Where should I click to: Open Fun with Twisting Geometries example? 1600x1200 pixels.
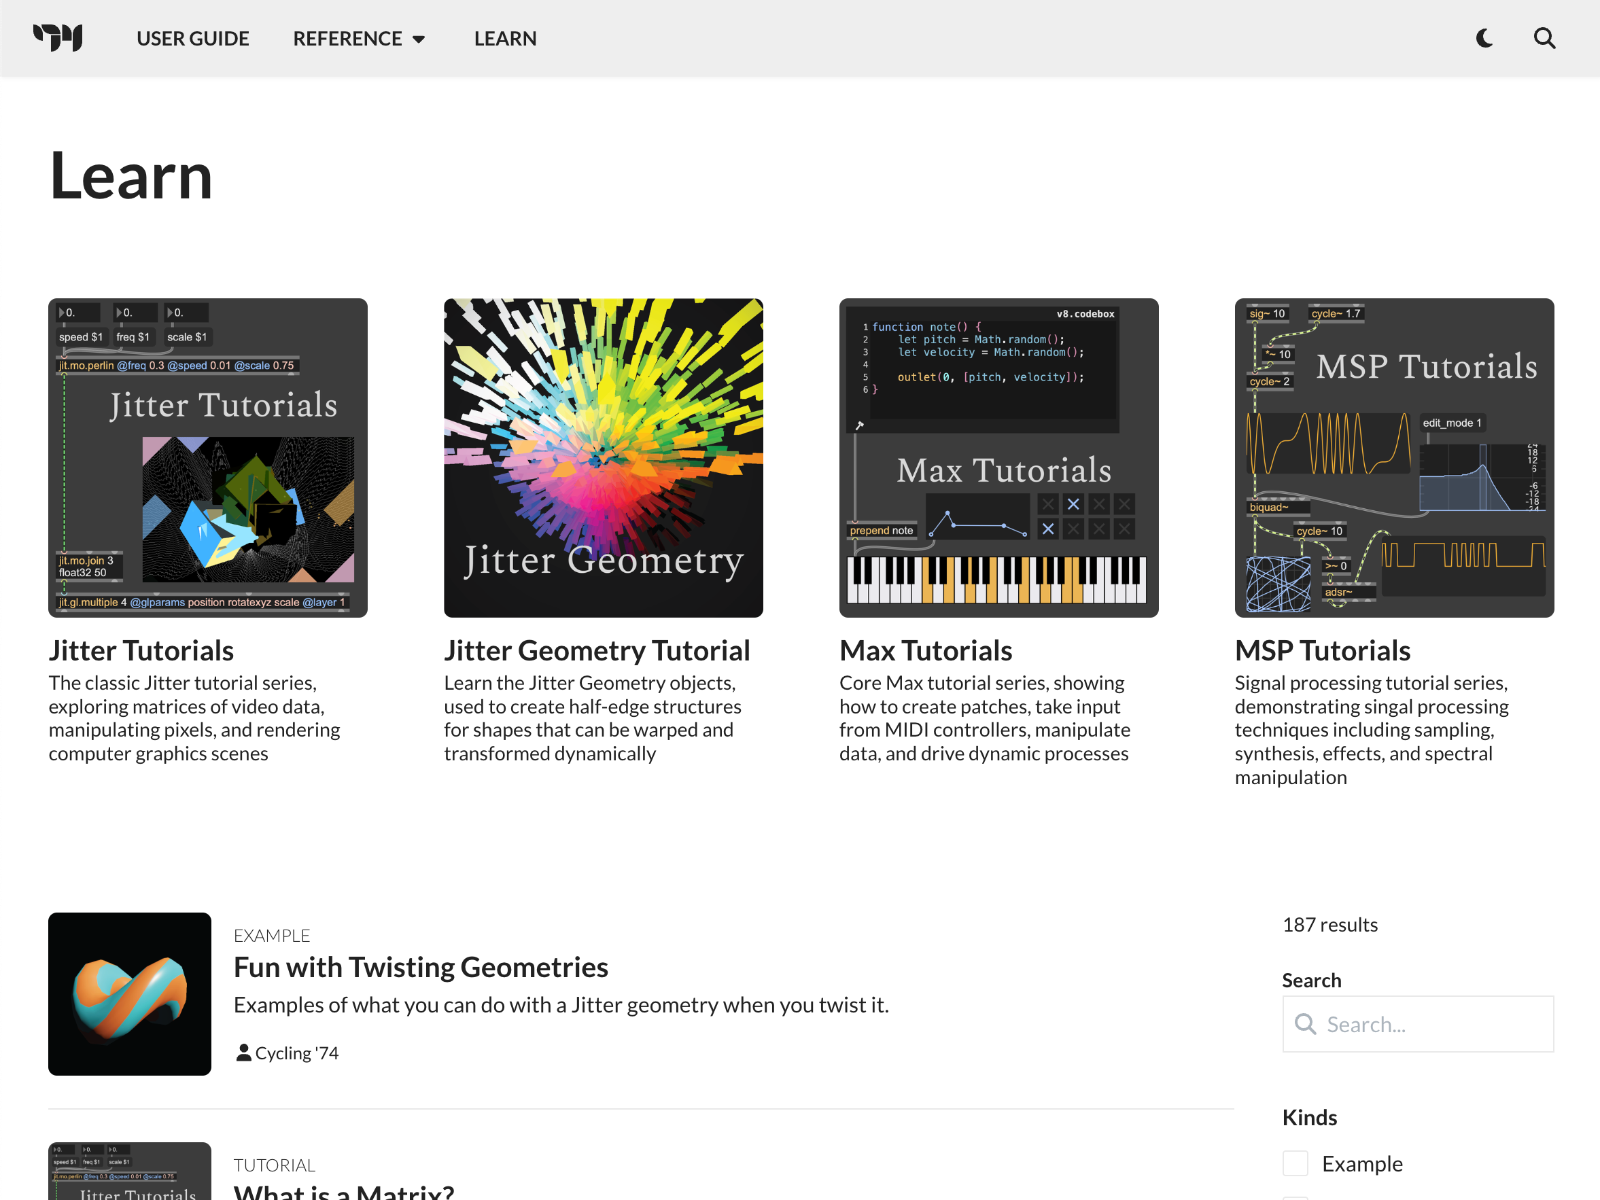tap(421, 967)
